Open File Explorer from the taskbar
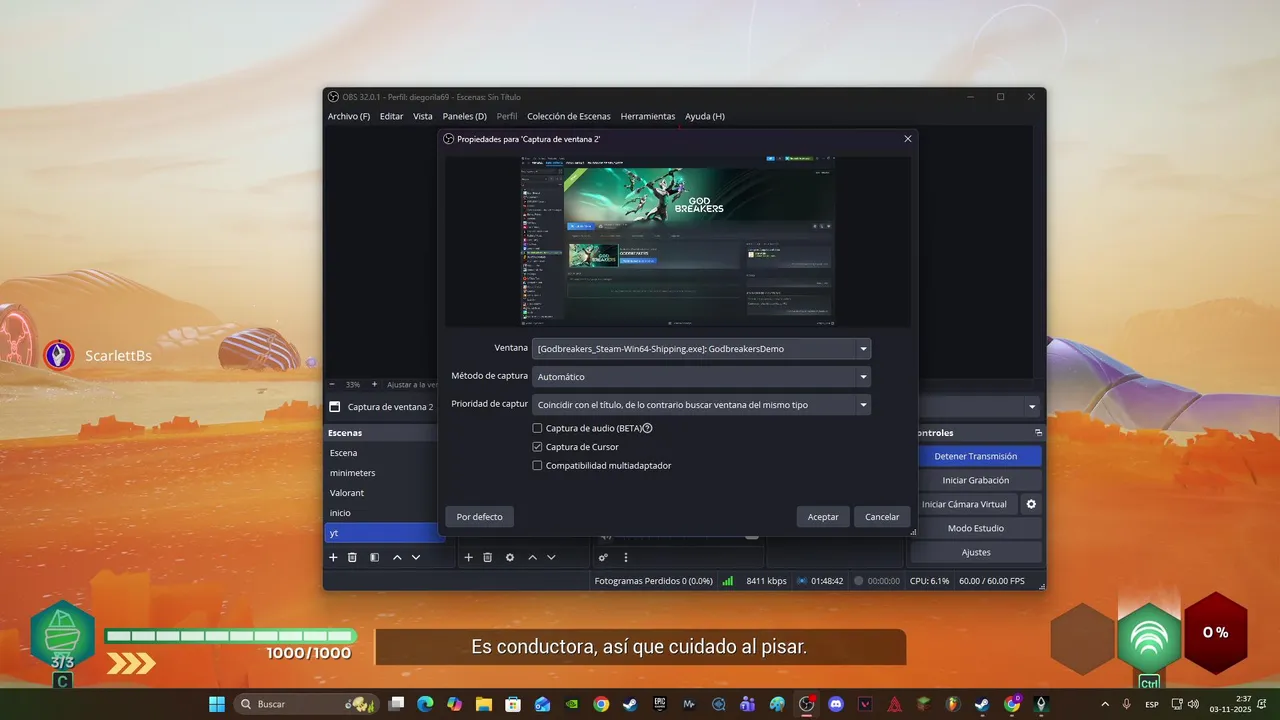 [x=483, y=704]
